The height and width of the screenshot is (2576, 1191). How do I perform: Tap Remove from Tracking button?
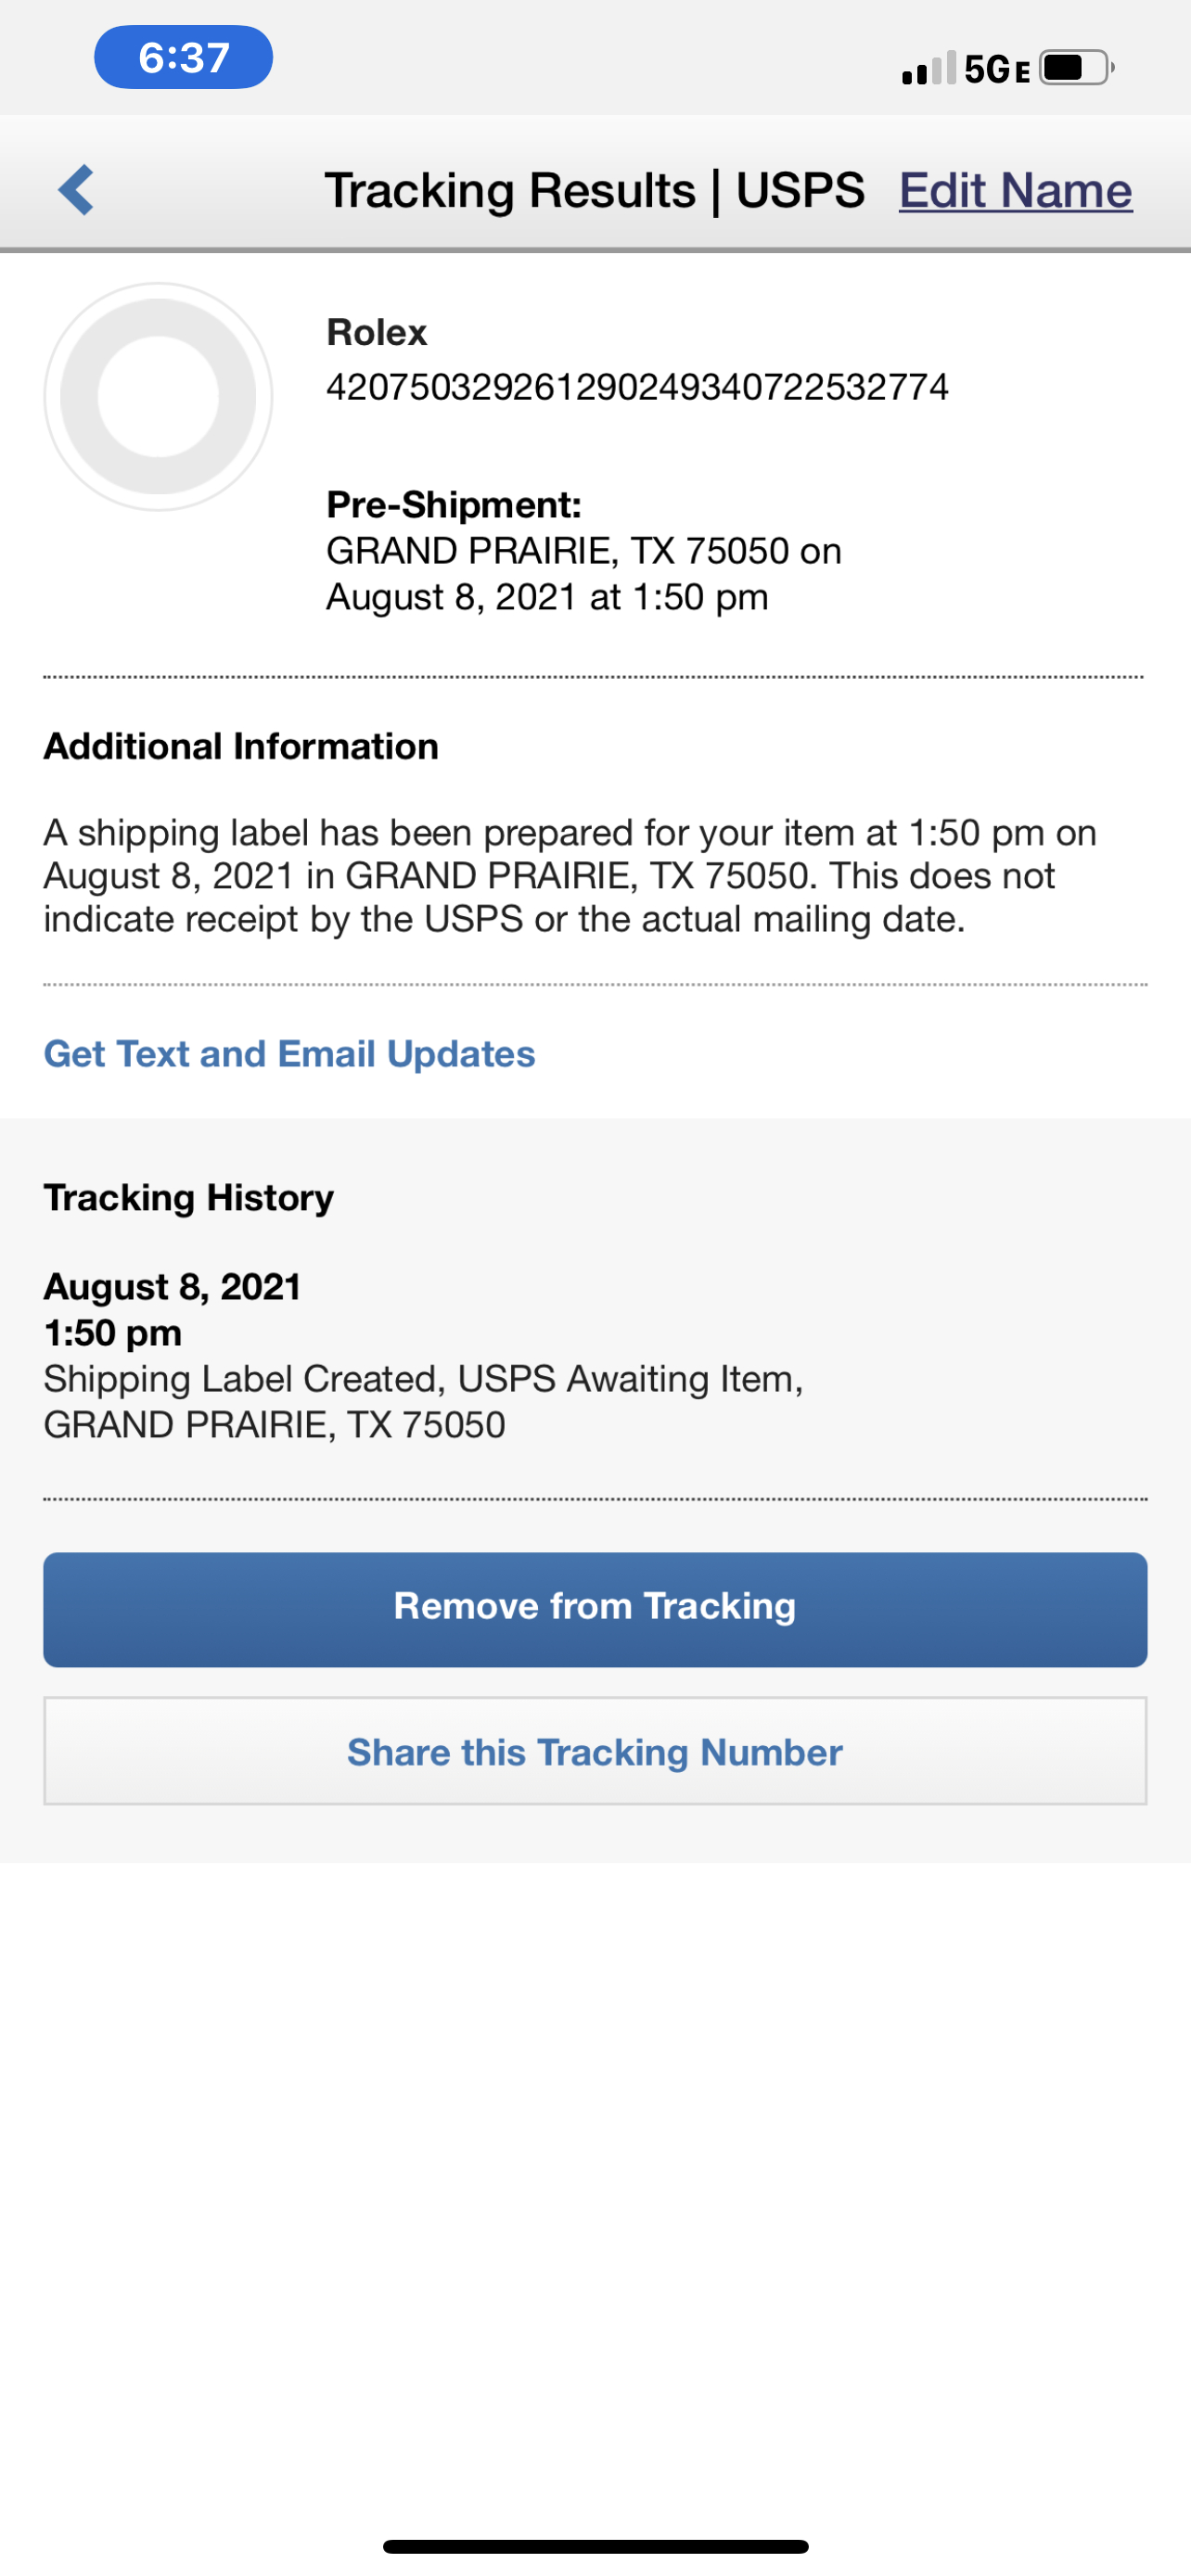(595, 1609)
